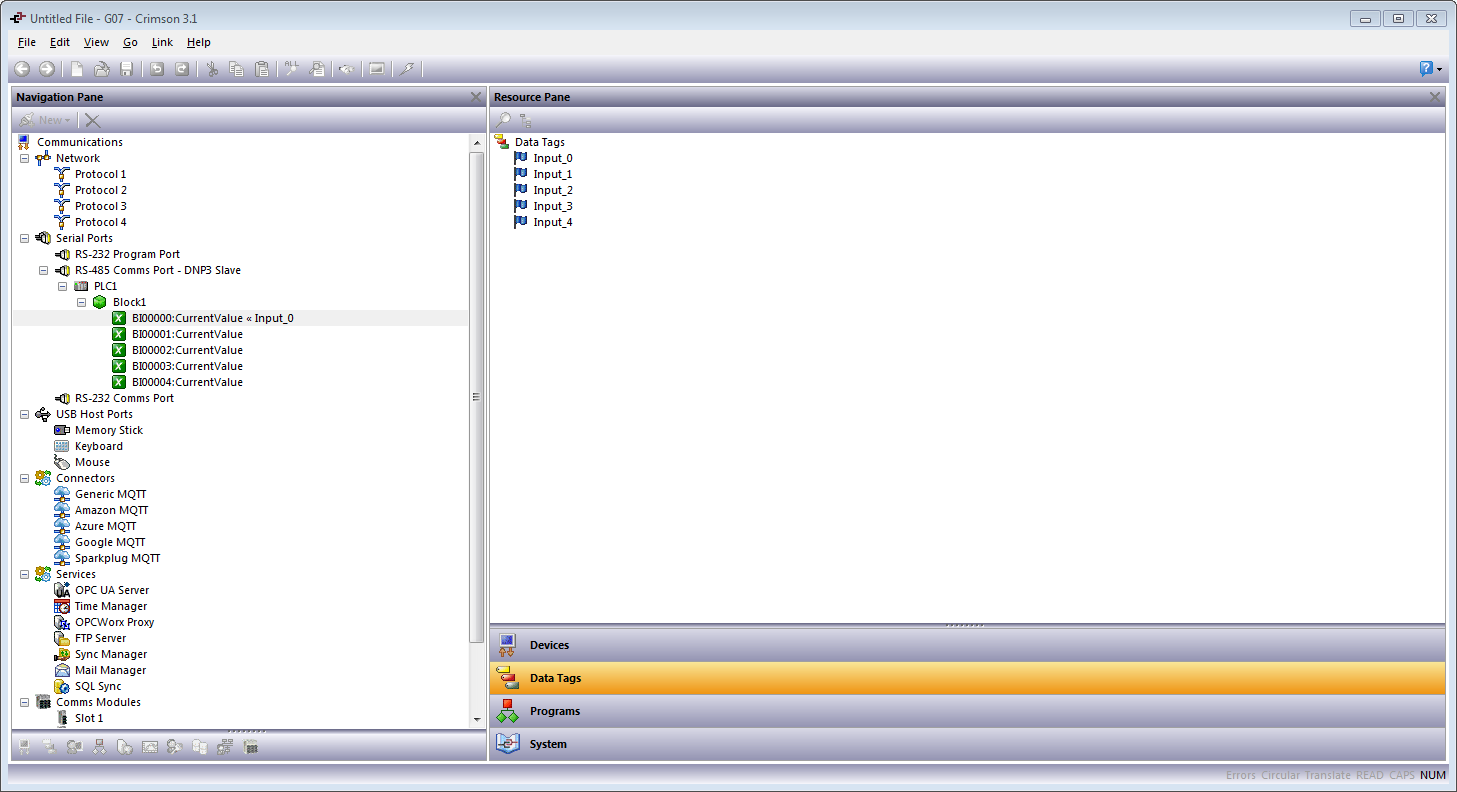Screen dimensions: 1457x792
Task: Click the Cut scissors icon
Action: (x=212, y=69)
